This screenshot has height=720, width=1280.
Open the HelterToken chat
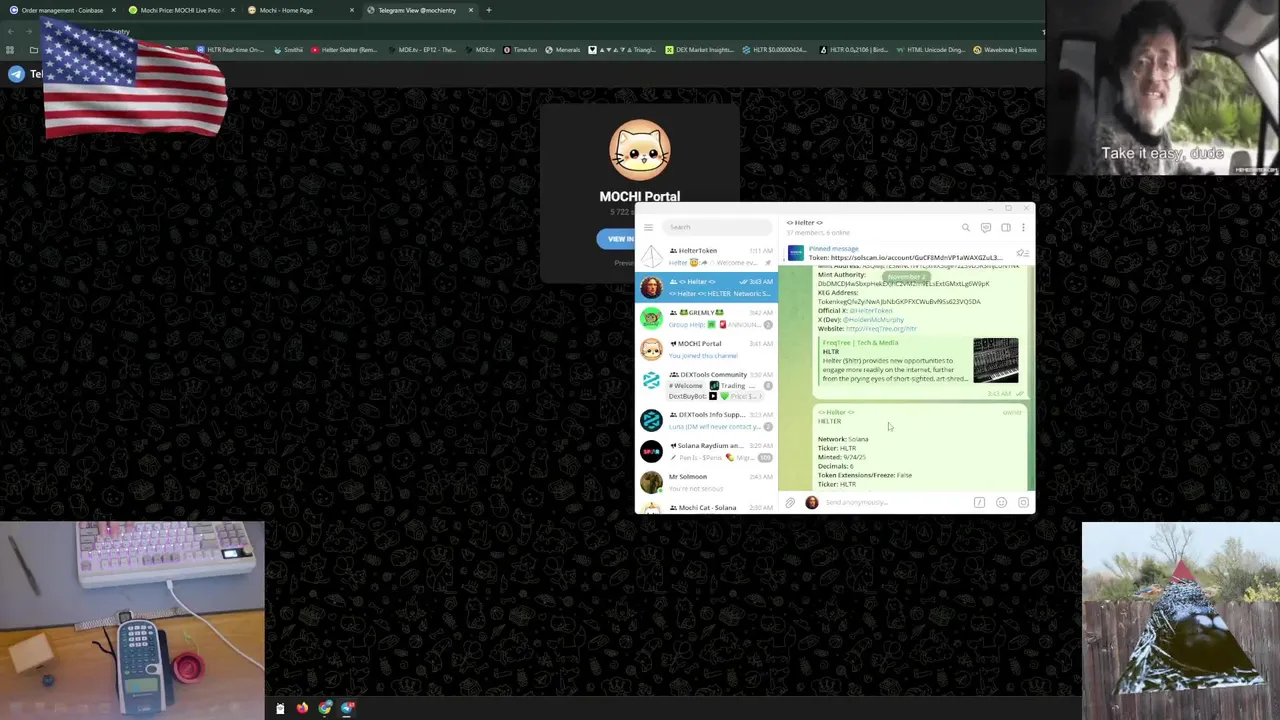click(706, 256)
